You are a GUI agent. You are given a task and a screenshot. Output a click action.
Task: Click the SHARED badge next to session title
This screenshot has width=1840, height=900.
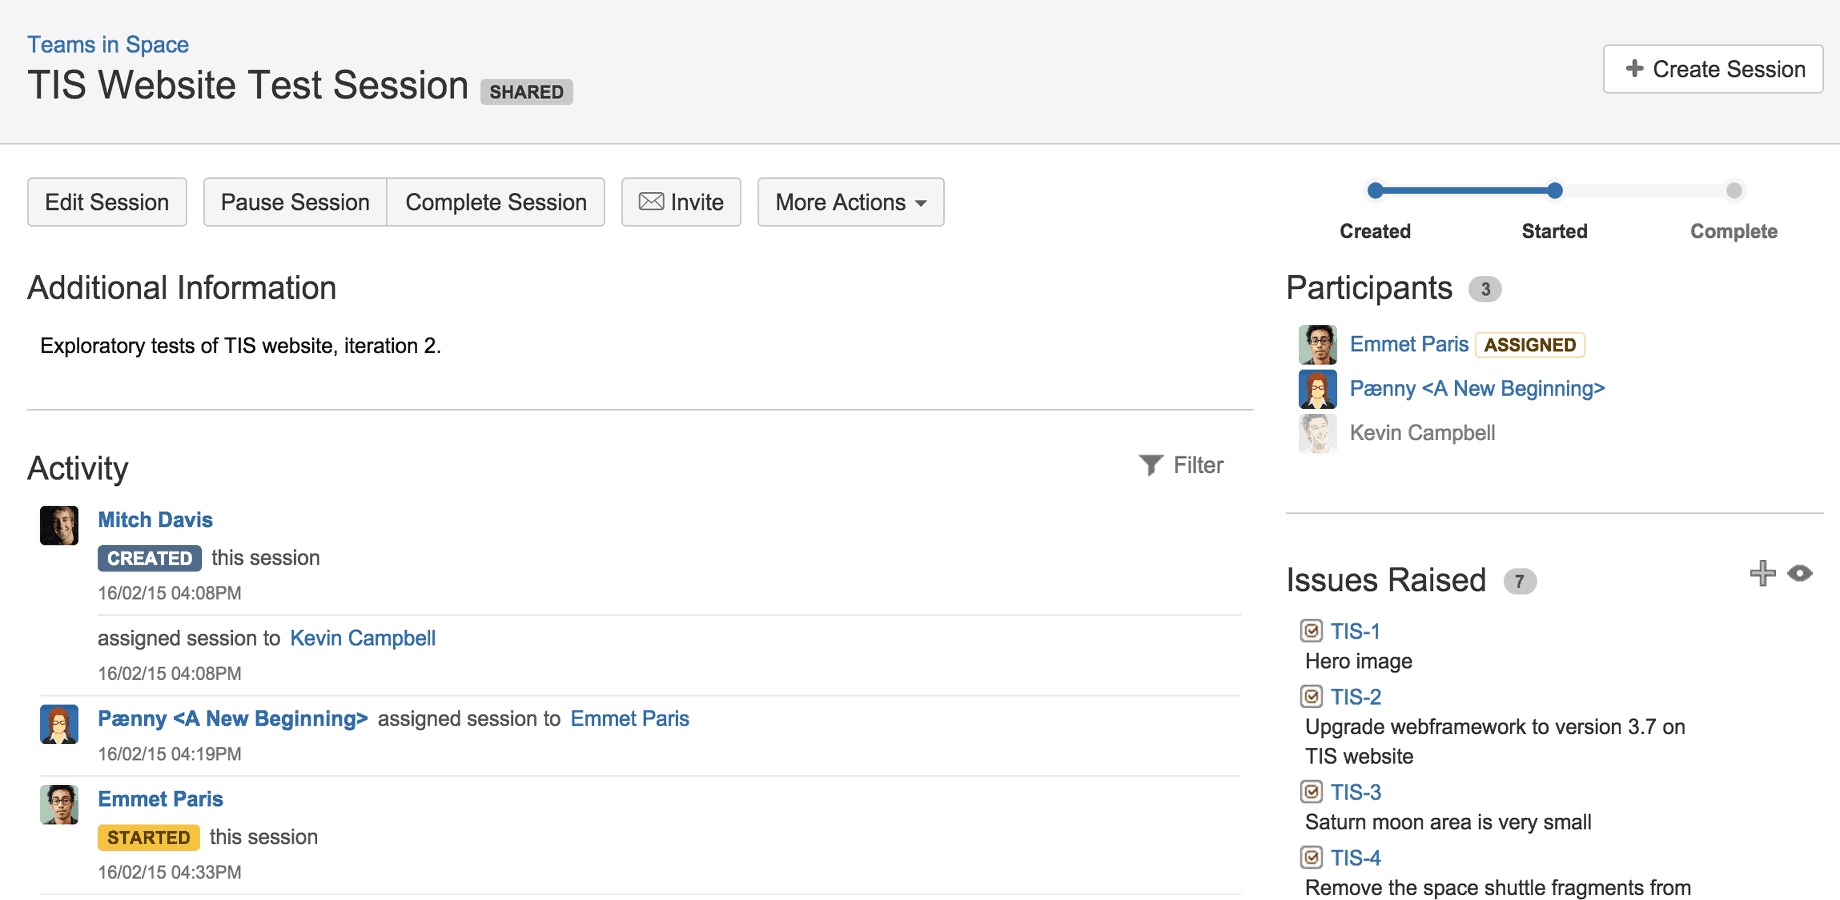click(526, 91)
